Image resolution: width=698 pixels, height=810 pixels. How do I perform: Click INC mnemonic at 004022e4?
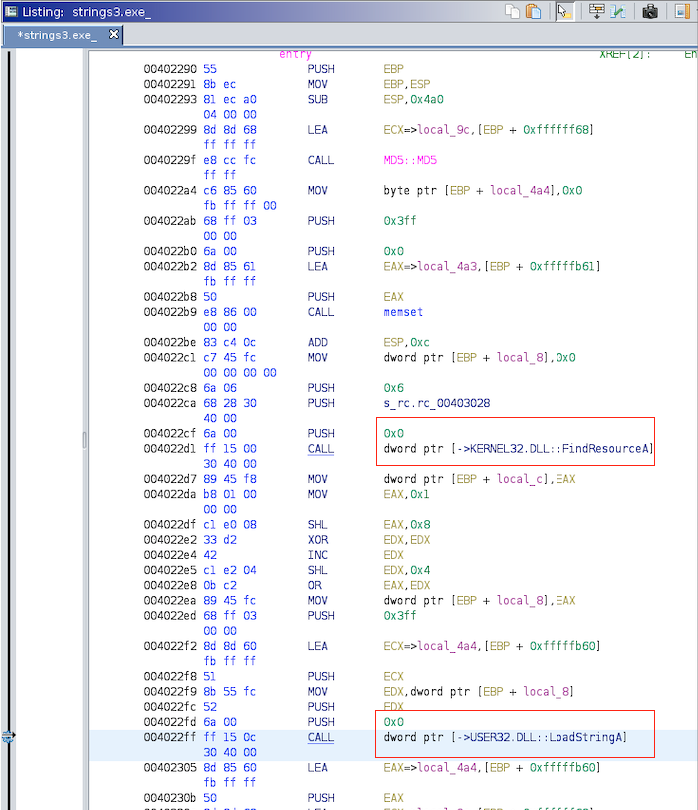click(318, 555)
